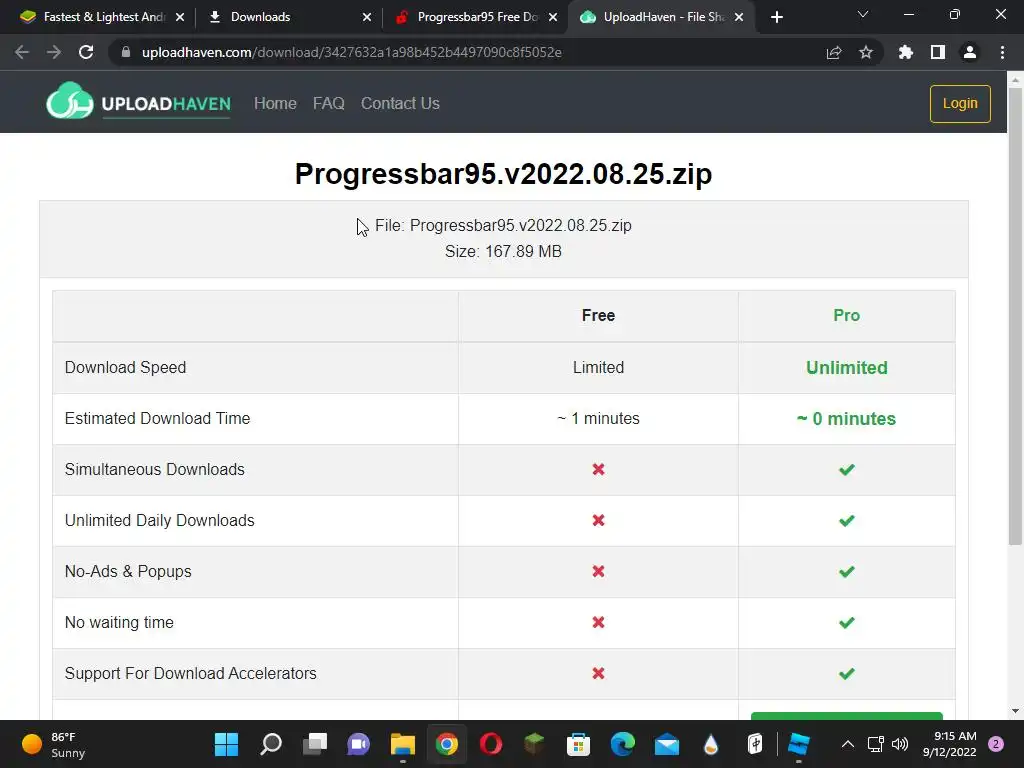Click the Free column header
1024x768 pixels.
tap(598, 315)
